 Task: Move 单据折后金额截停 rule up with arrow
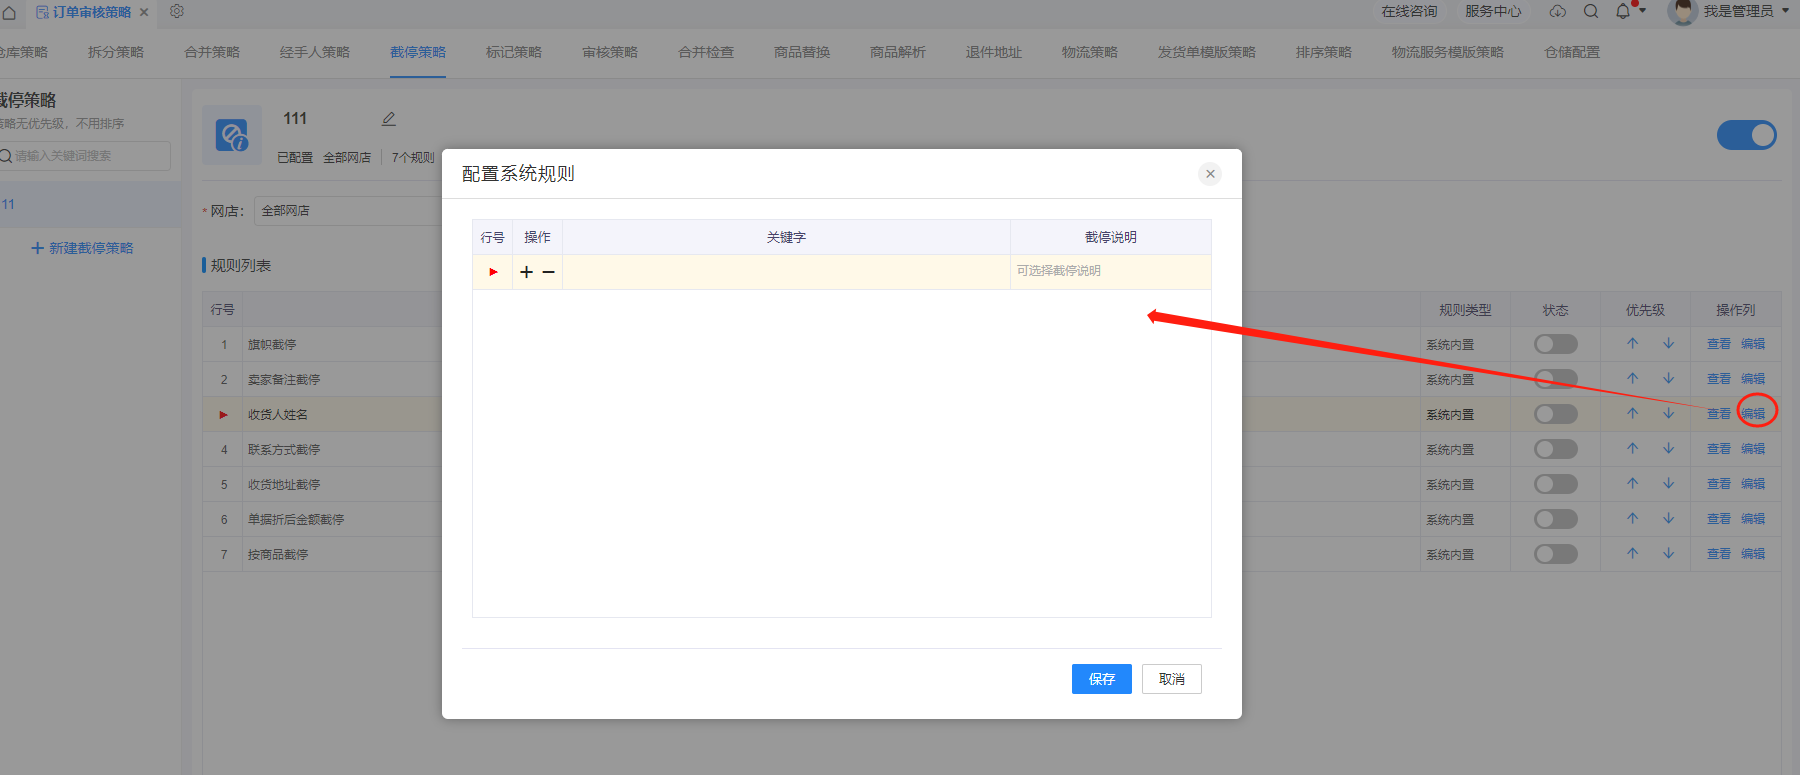[1633, 518]
